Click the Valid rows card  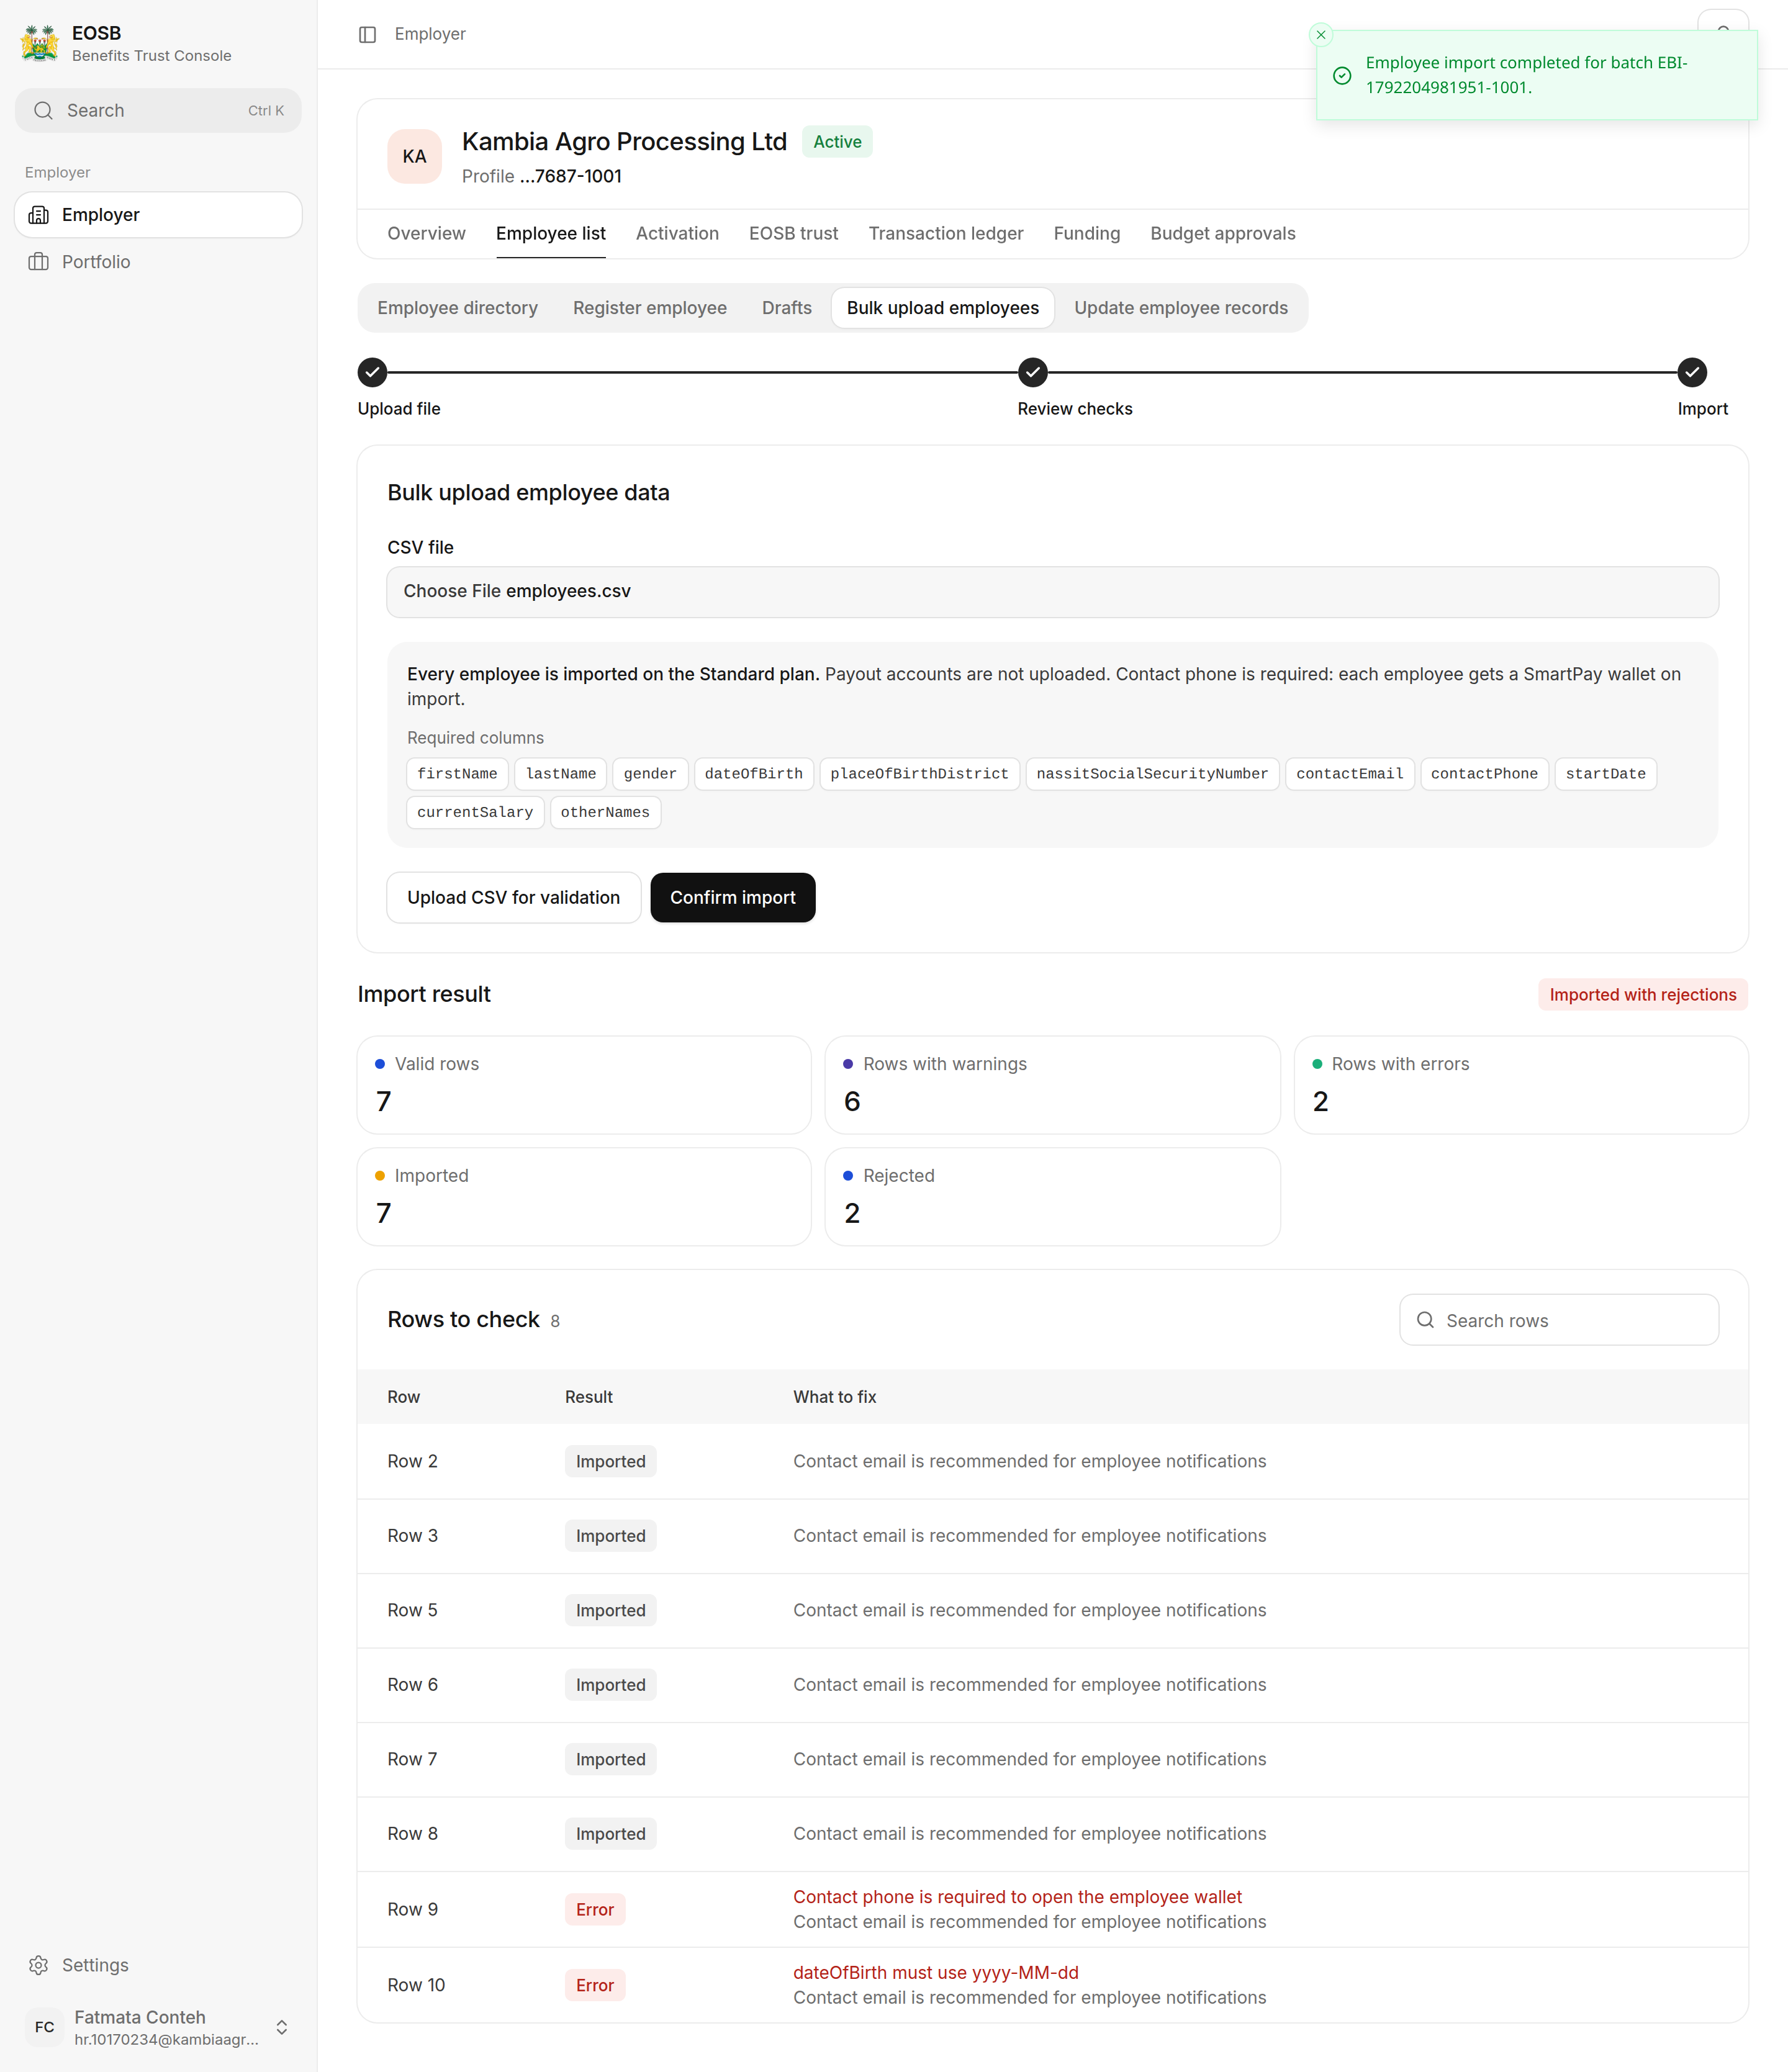click(x=584, y=1085)
